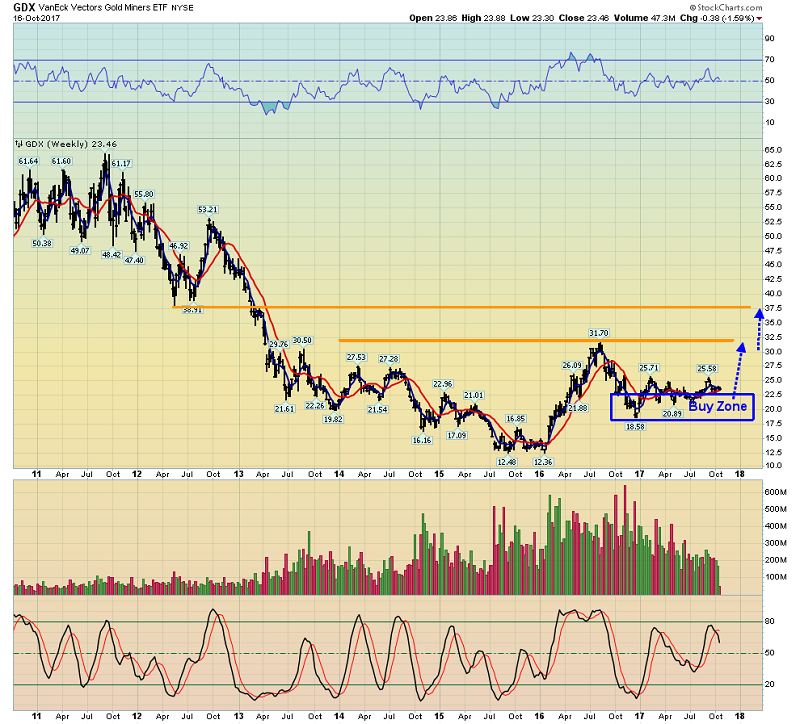
Task: Click the red down-arrow next to Chg value
Action: 759,18
